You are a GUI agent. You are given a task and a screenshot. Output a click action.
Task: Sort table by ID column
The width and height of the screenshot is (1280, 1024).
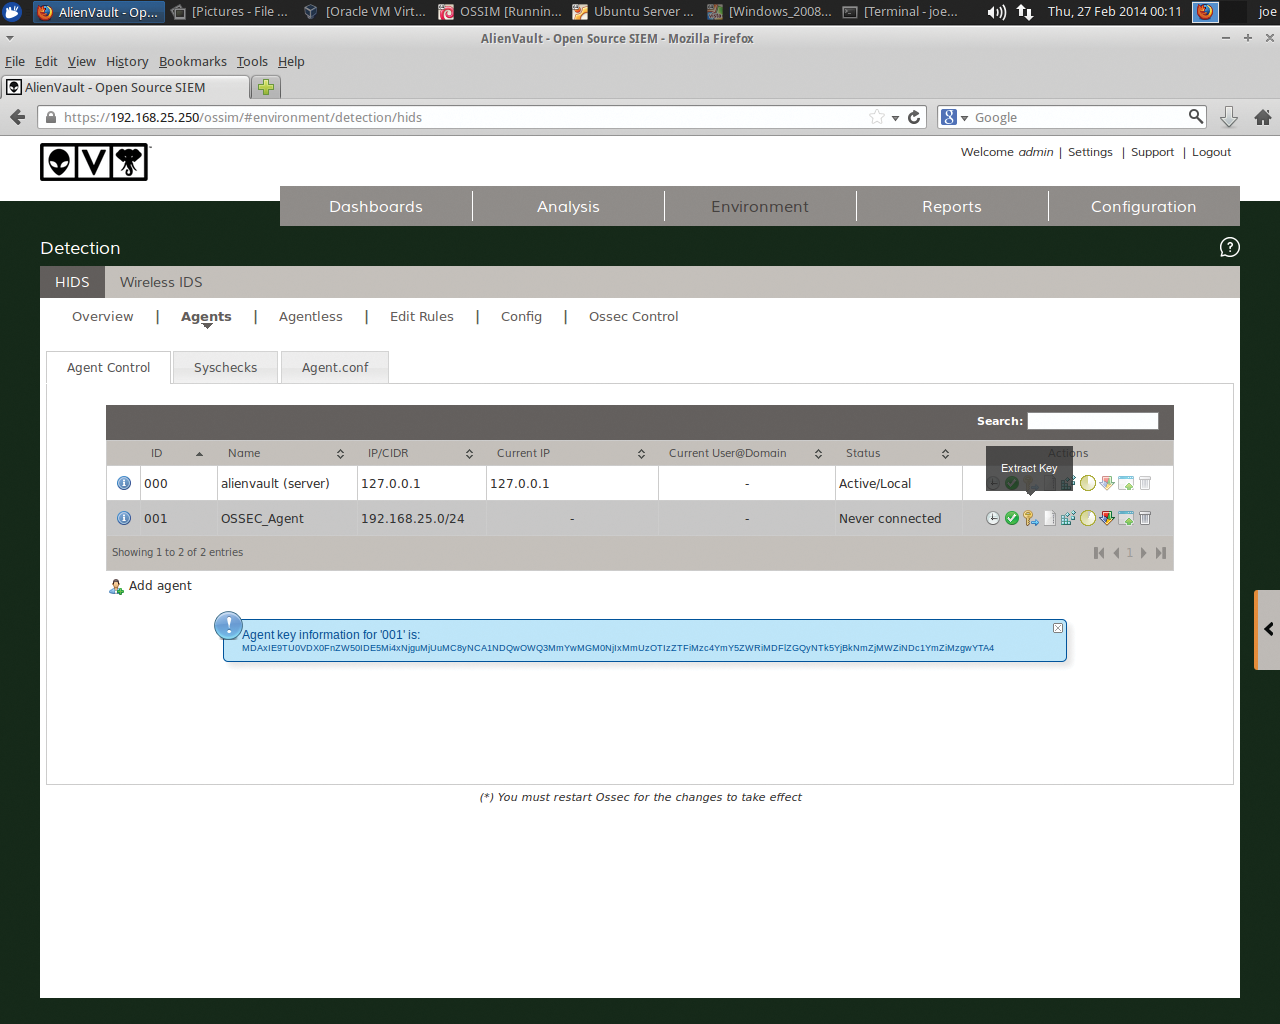(x=176, y=453)
